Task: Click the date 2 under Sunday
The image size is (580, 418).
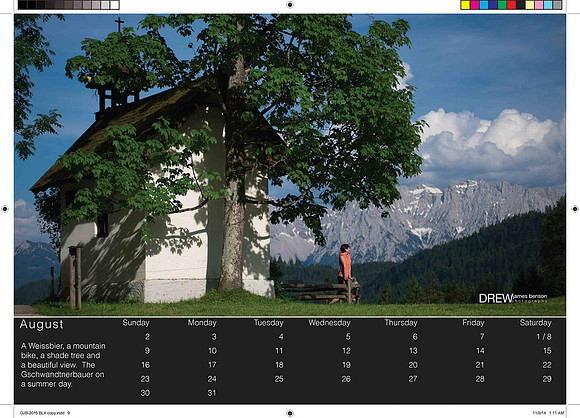Action: point(147,337)
